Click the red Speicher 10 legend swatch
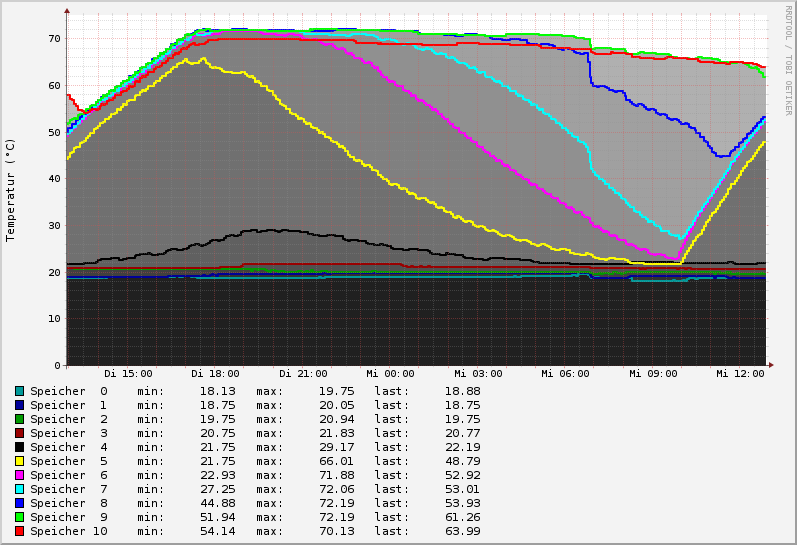This screenshot has height=545, width=797. [19, 531]
